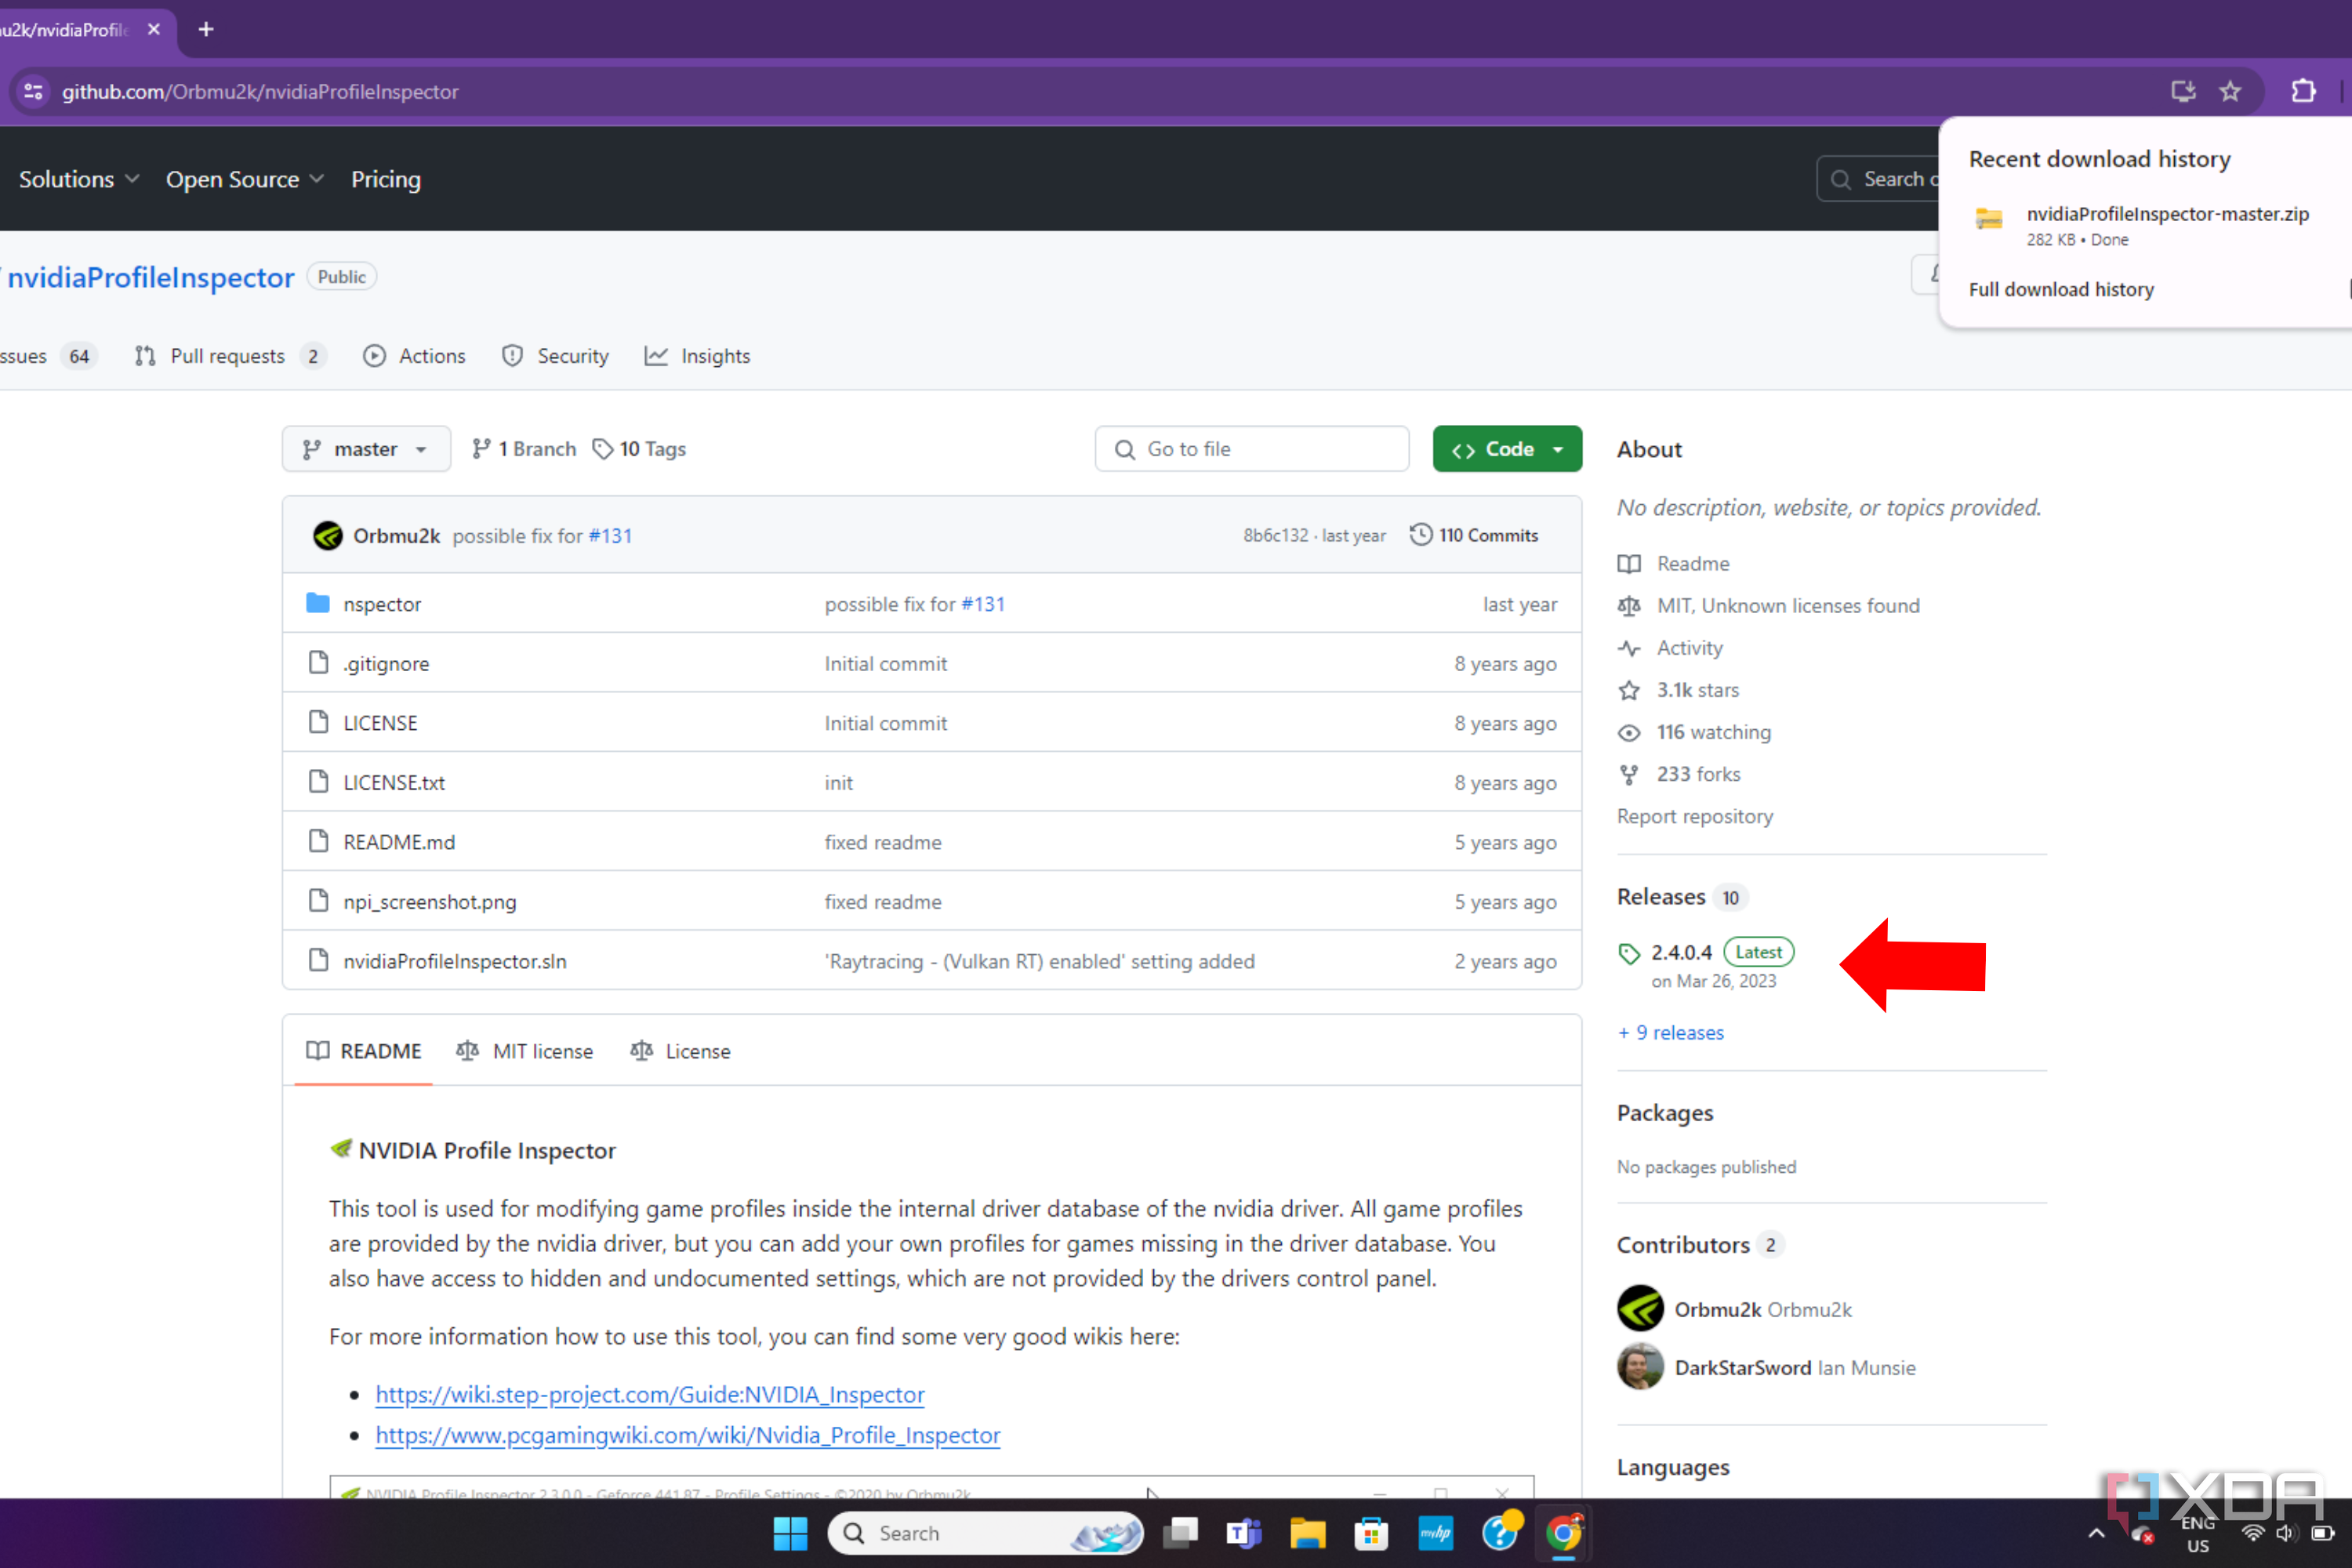Bookmark the page using the star icon
The image size is (2352, 1568).
[x=2230, y=91]
